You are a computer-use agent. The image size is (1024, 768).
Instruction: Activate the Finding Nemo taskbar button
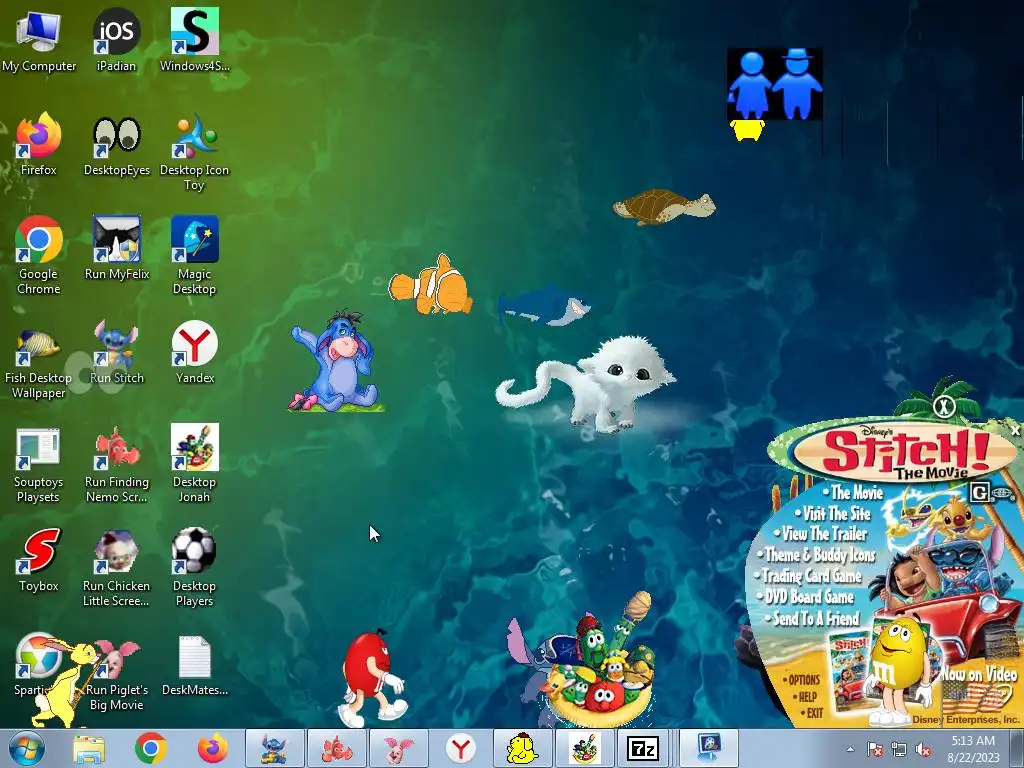tap(336, 748)
